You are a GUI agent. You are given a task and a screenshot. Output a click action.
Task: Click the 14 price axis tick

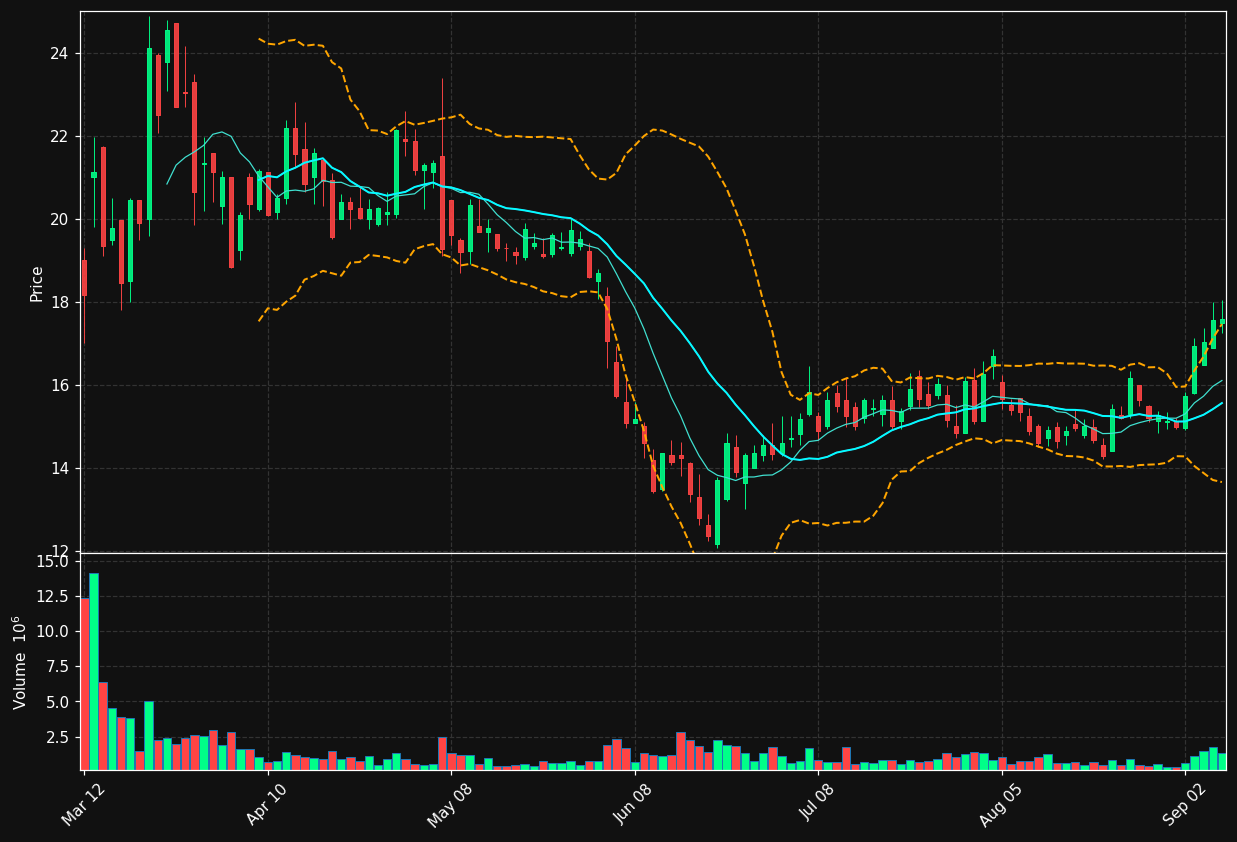[x=60, y=468]
